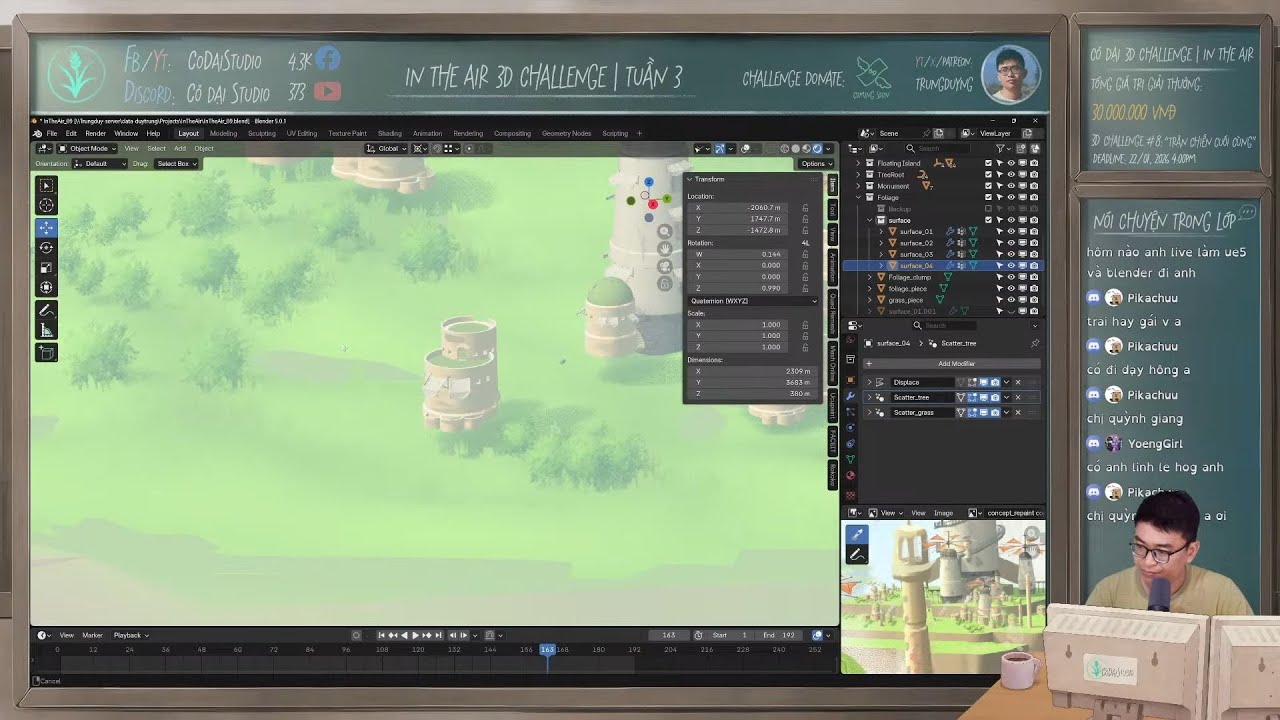Viewport: 1280px width, 720px height.
Task: Click the viewport pan hand gizmo
Action: pos(664,249)
